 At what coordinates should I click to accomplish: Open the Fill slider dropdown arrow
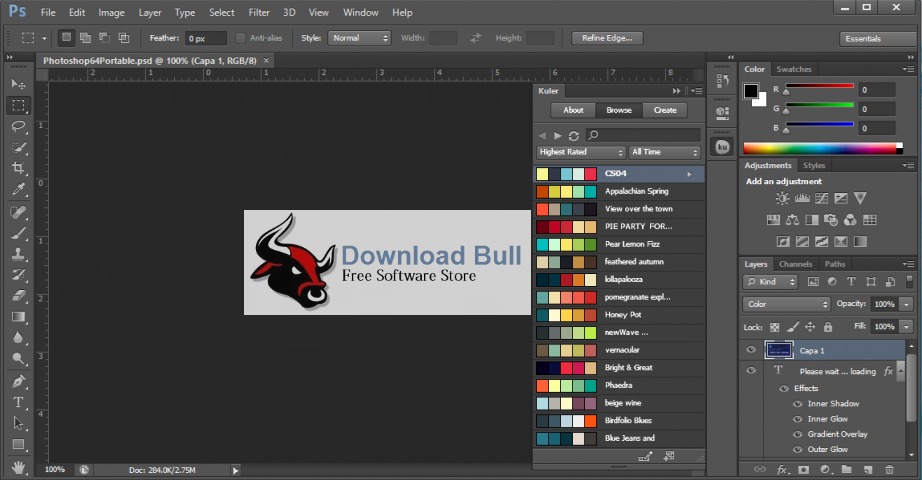click(906, 326)
